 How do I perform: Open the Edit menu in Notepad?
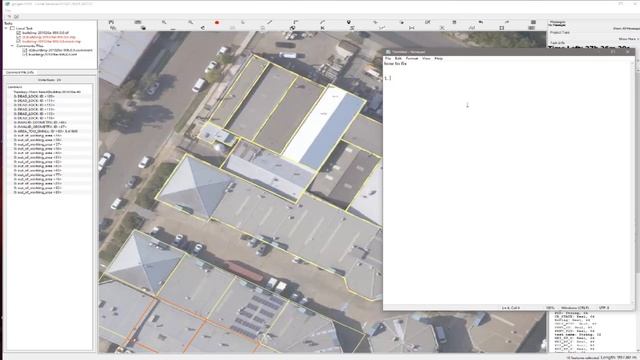[x=398, y=58]
